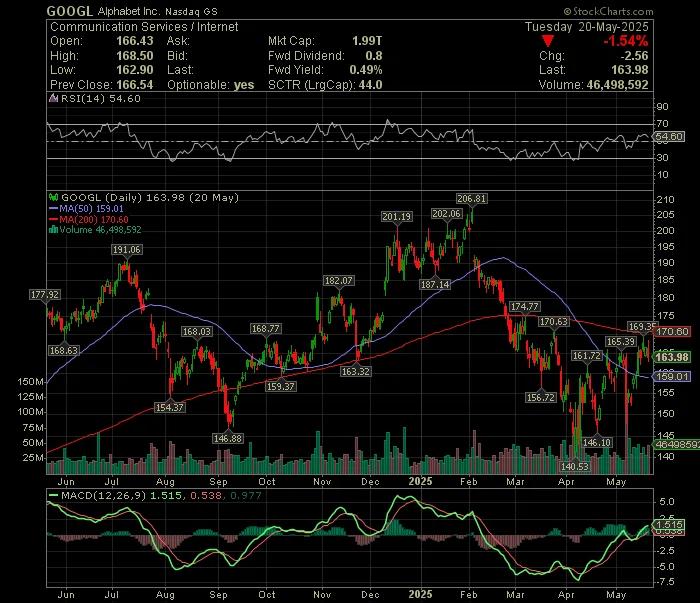
Task: Click the blue 159.01 MA(50) axis tag
Action: point(672,377)
